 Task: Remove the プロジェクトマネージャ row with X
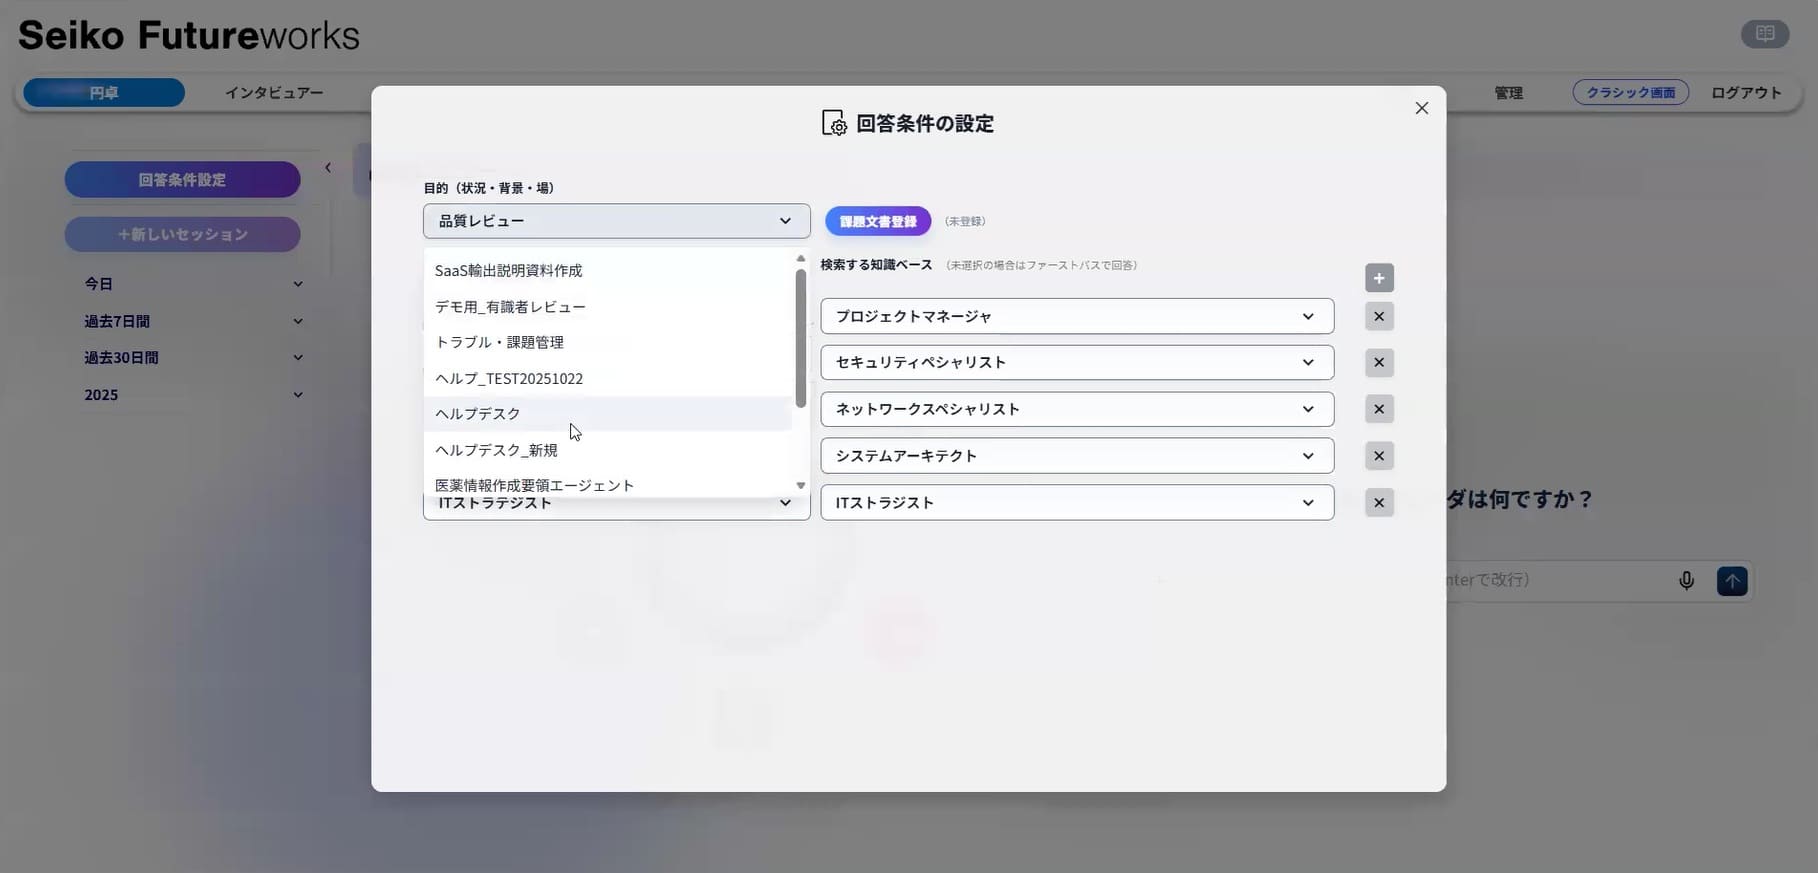1379,317
